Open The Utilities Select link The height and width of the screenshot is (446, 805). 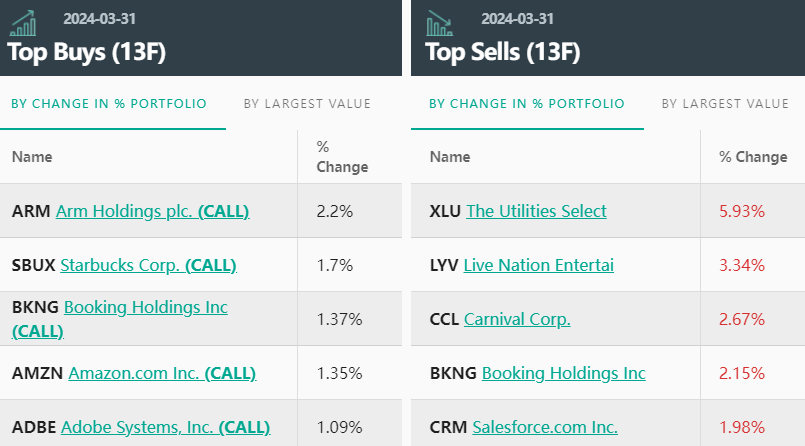tap(536, 211)
